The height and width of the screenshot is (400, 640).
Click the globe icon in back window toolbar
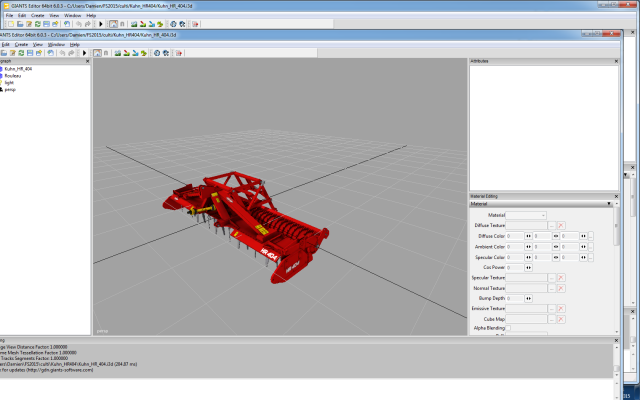click(173, 24)
